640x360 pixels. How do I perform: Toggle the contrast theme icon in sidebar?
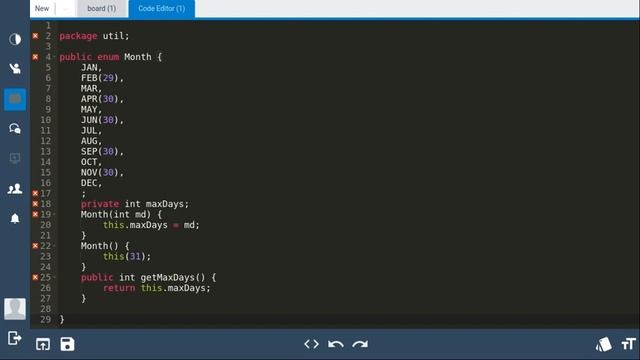(15, 39)
